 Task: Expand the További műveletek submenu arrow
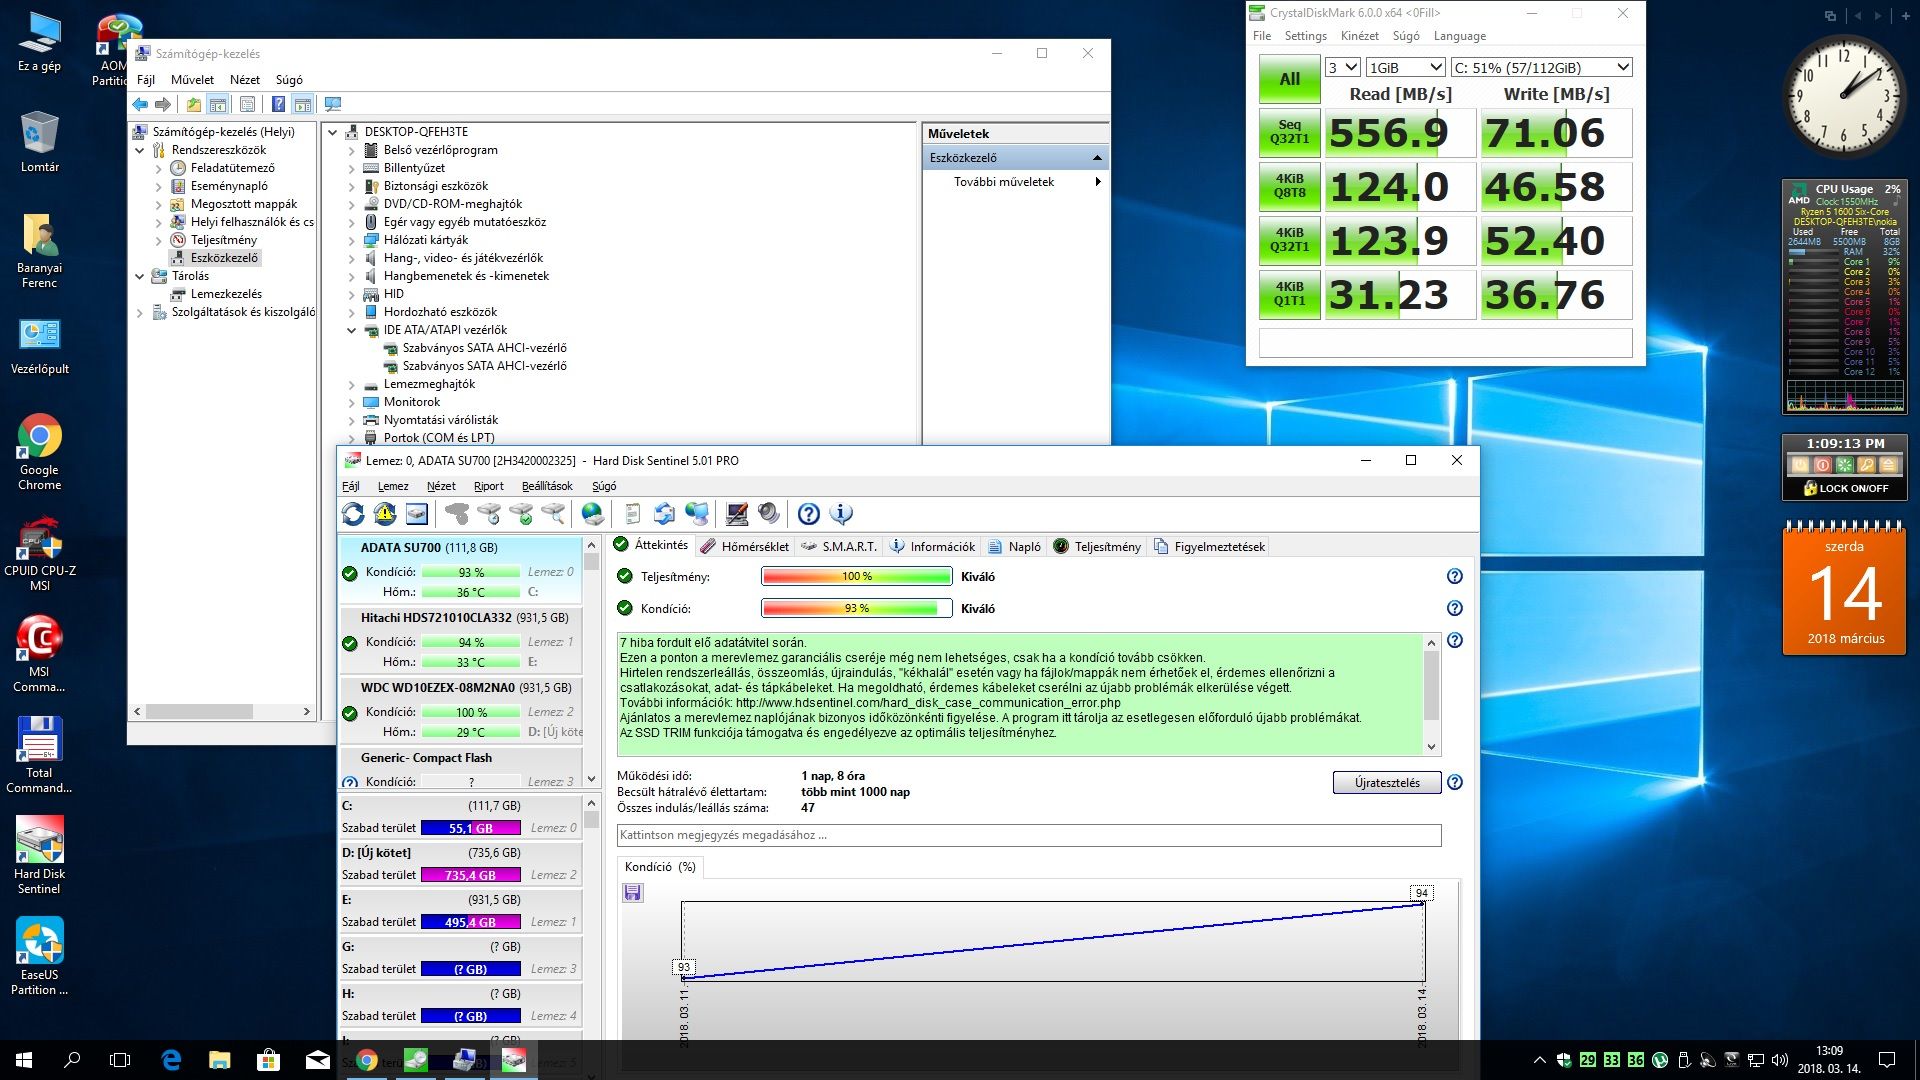1098,182
